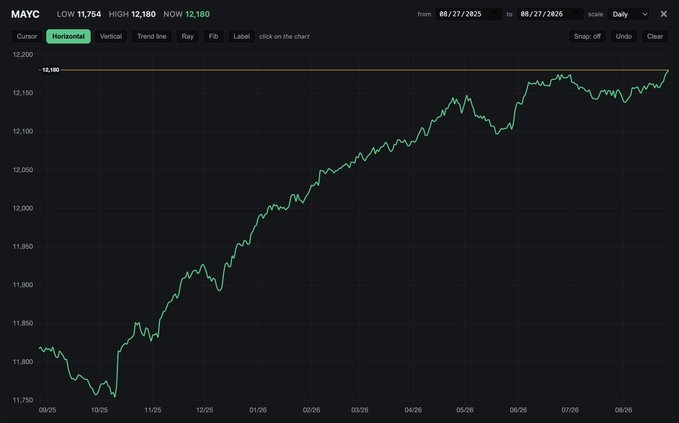This screenshot has height=423, width=679.
Task: Click the 02/26 x-axis label
Action: [x=311, y=410]
